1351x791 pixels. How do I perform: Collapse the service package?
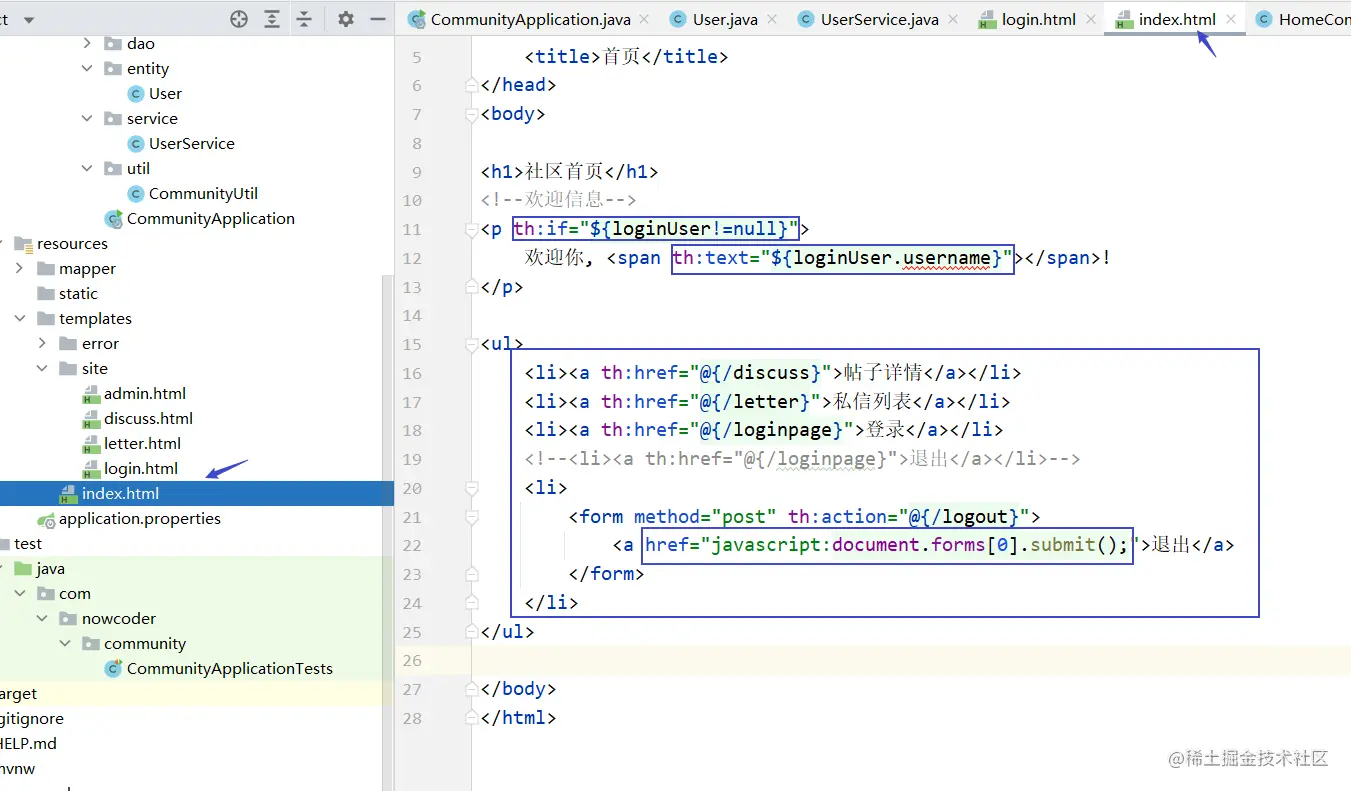click(87, 118)
